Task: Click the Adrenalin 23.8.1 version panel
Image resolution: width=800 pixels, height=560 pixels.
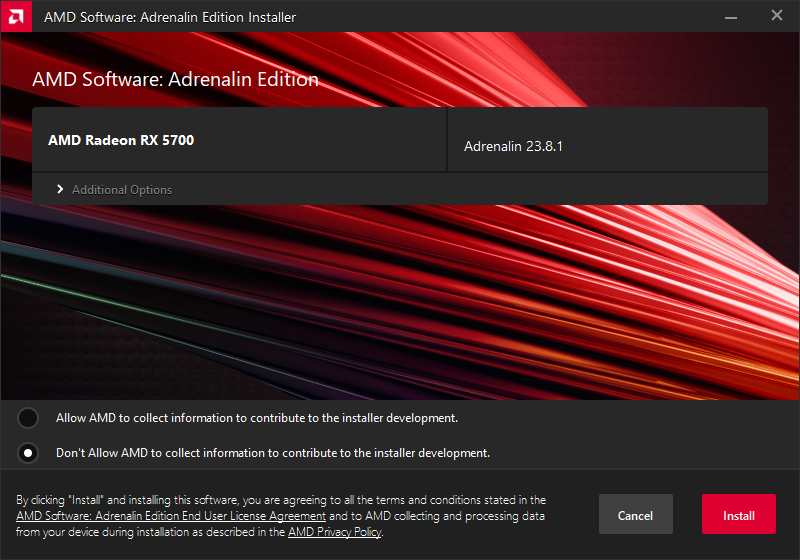Action: click(607, 146)
